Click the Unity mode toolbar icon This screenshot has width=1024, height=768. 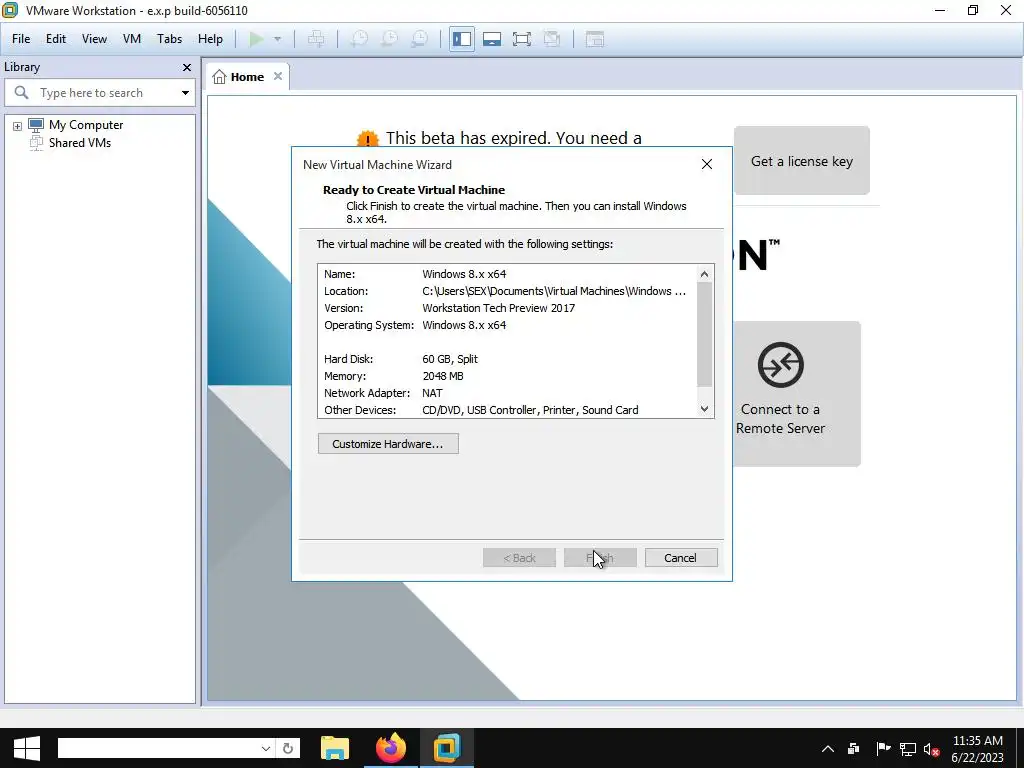click(552, 39)
